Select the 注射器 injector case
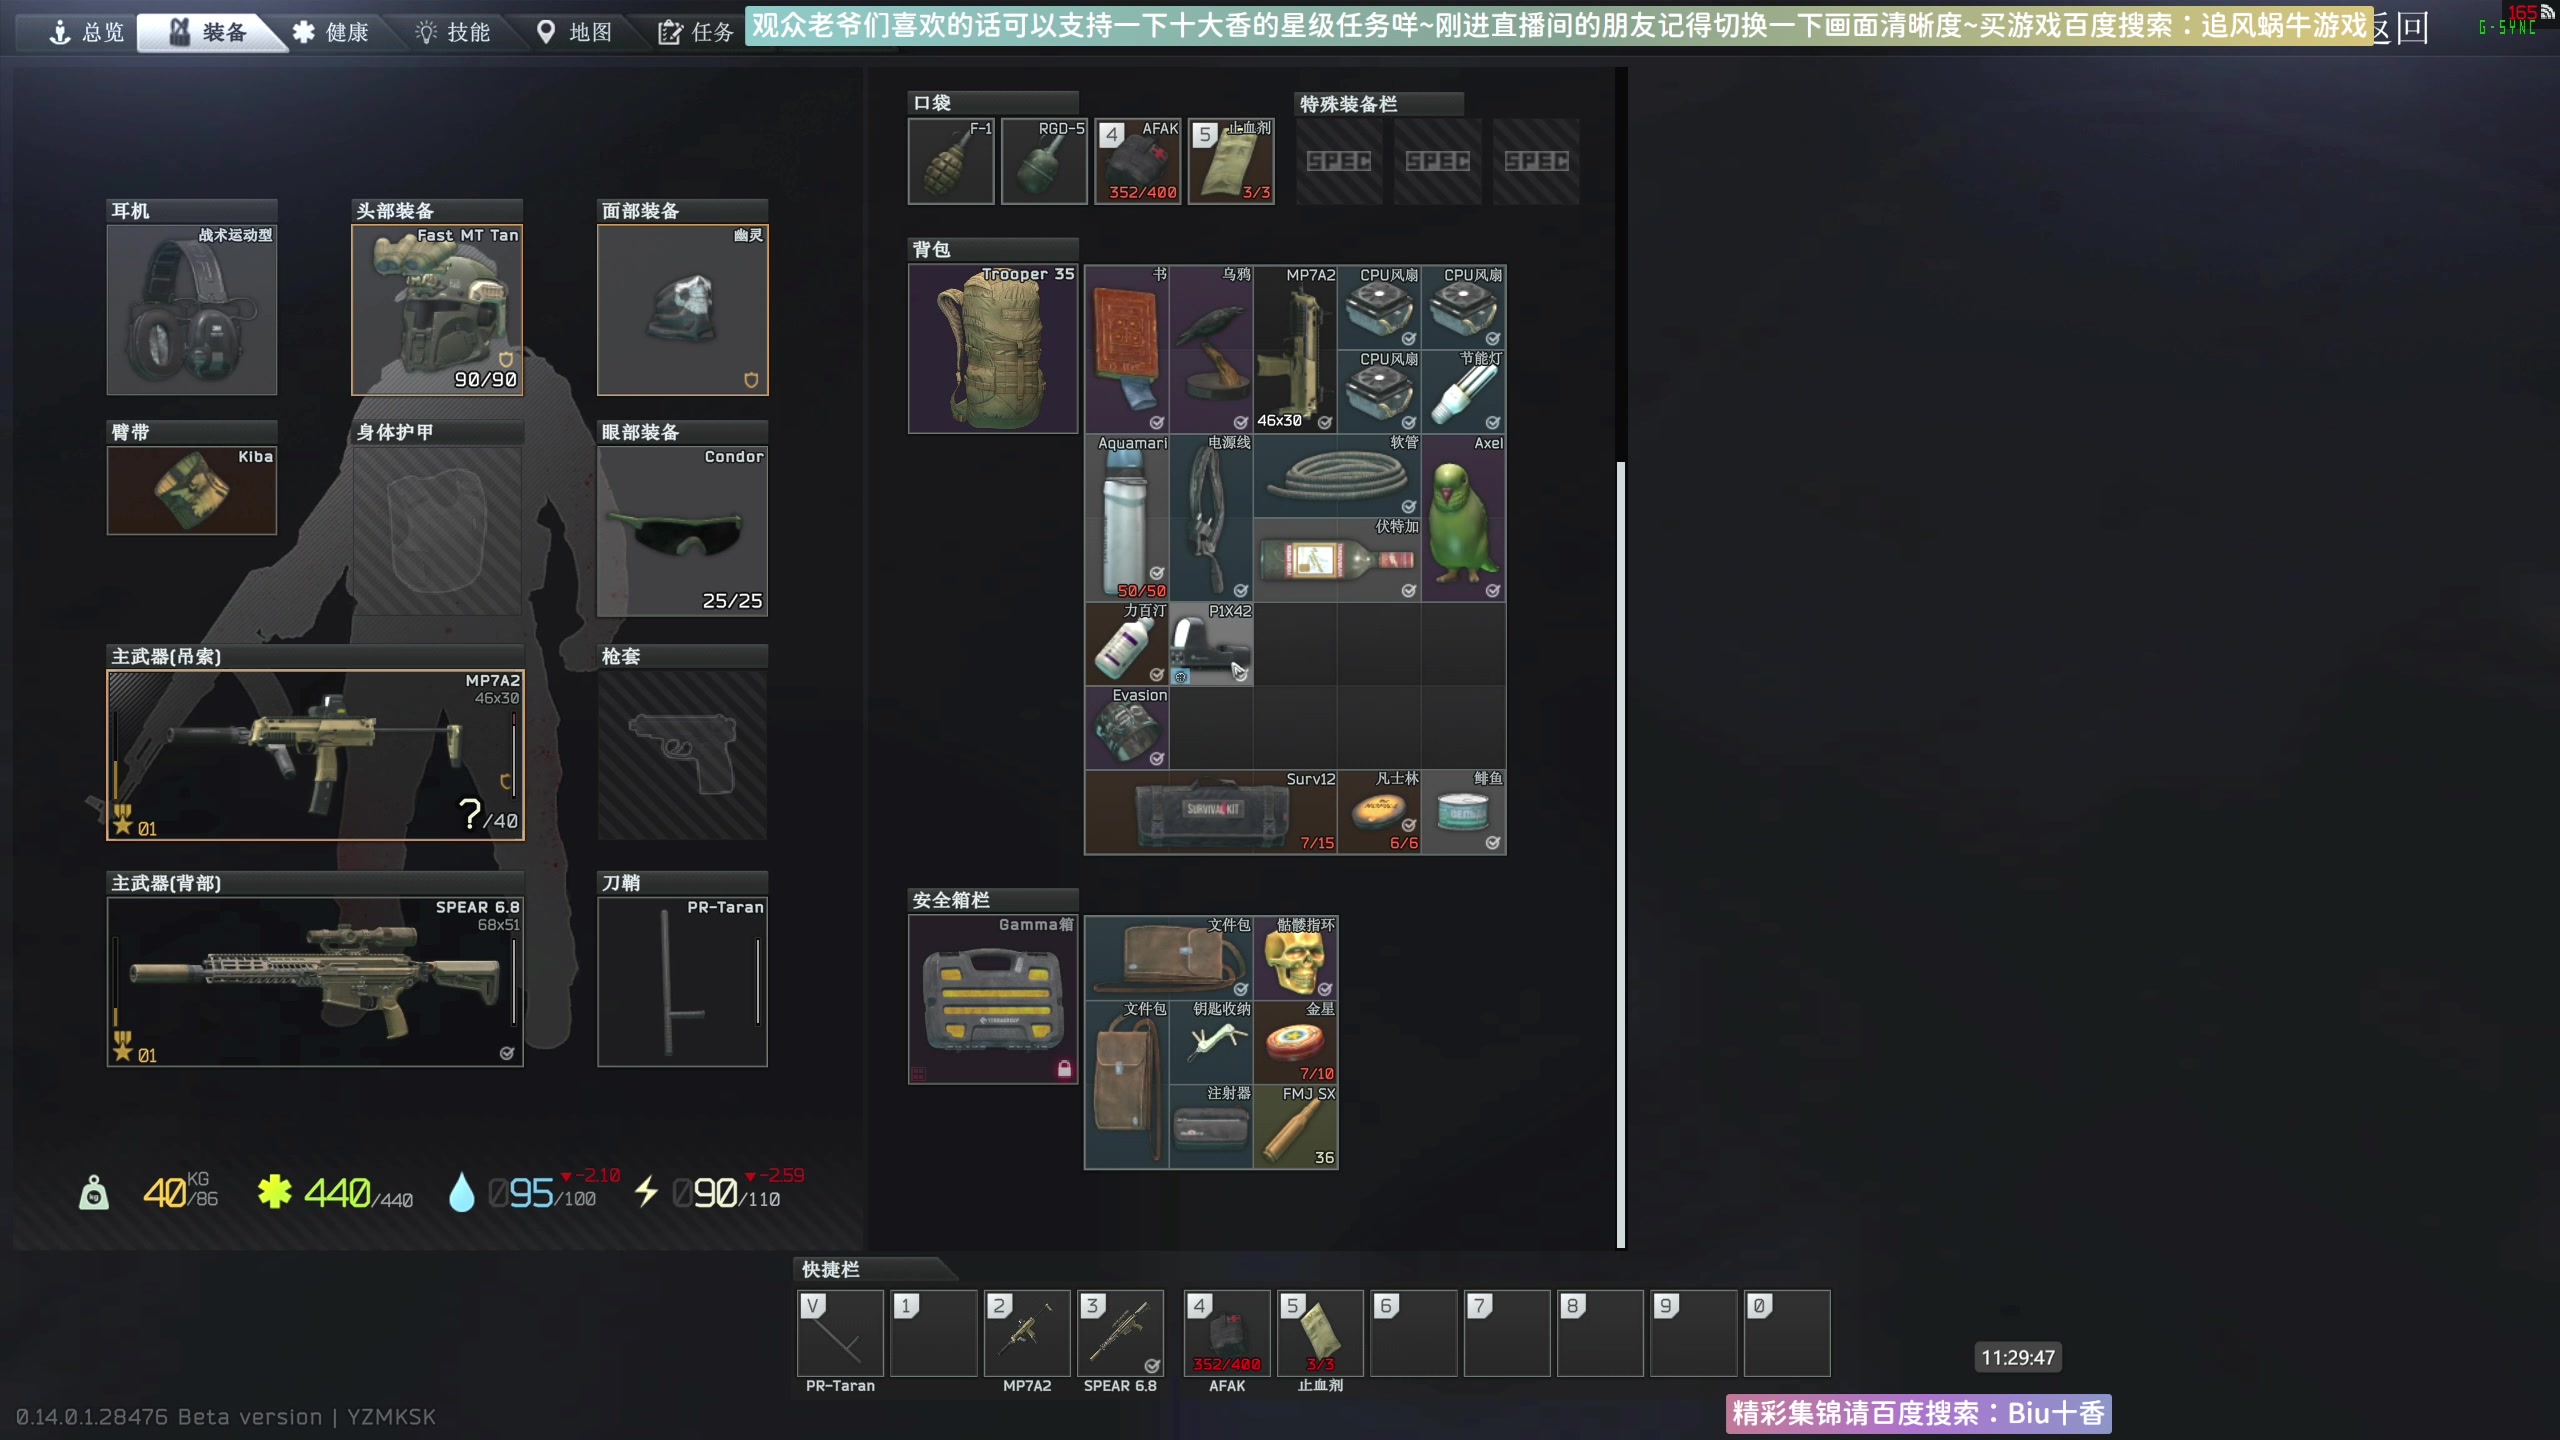 tap(1211, 1126)
